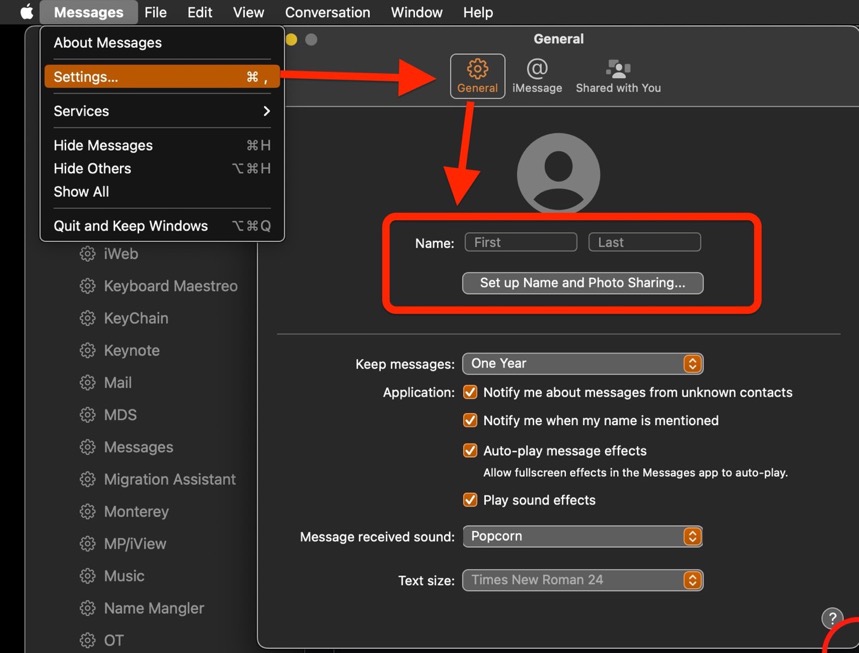This screenshot has height=653, width=859.
Task: Toggle notify when name is mentioned
Action: pyautogui.click(x=470, y=420)
